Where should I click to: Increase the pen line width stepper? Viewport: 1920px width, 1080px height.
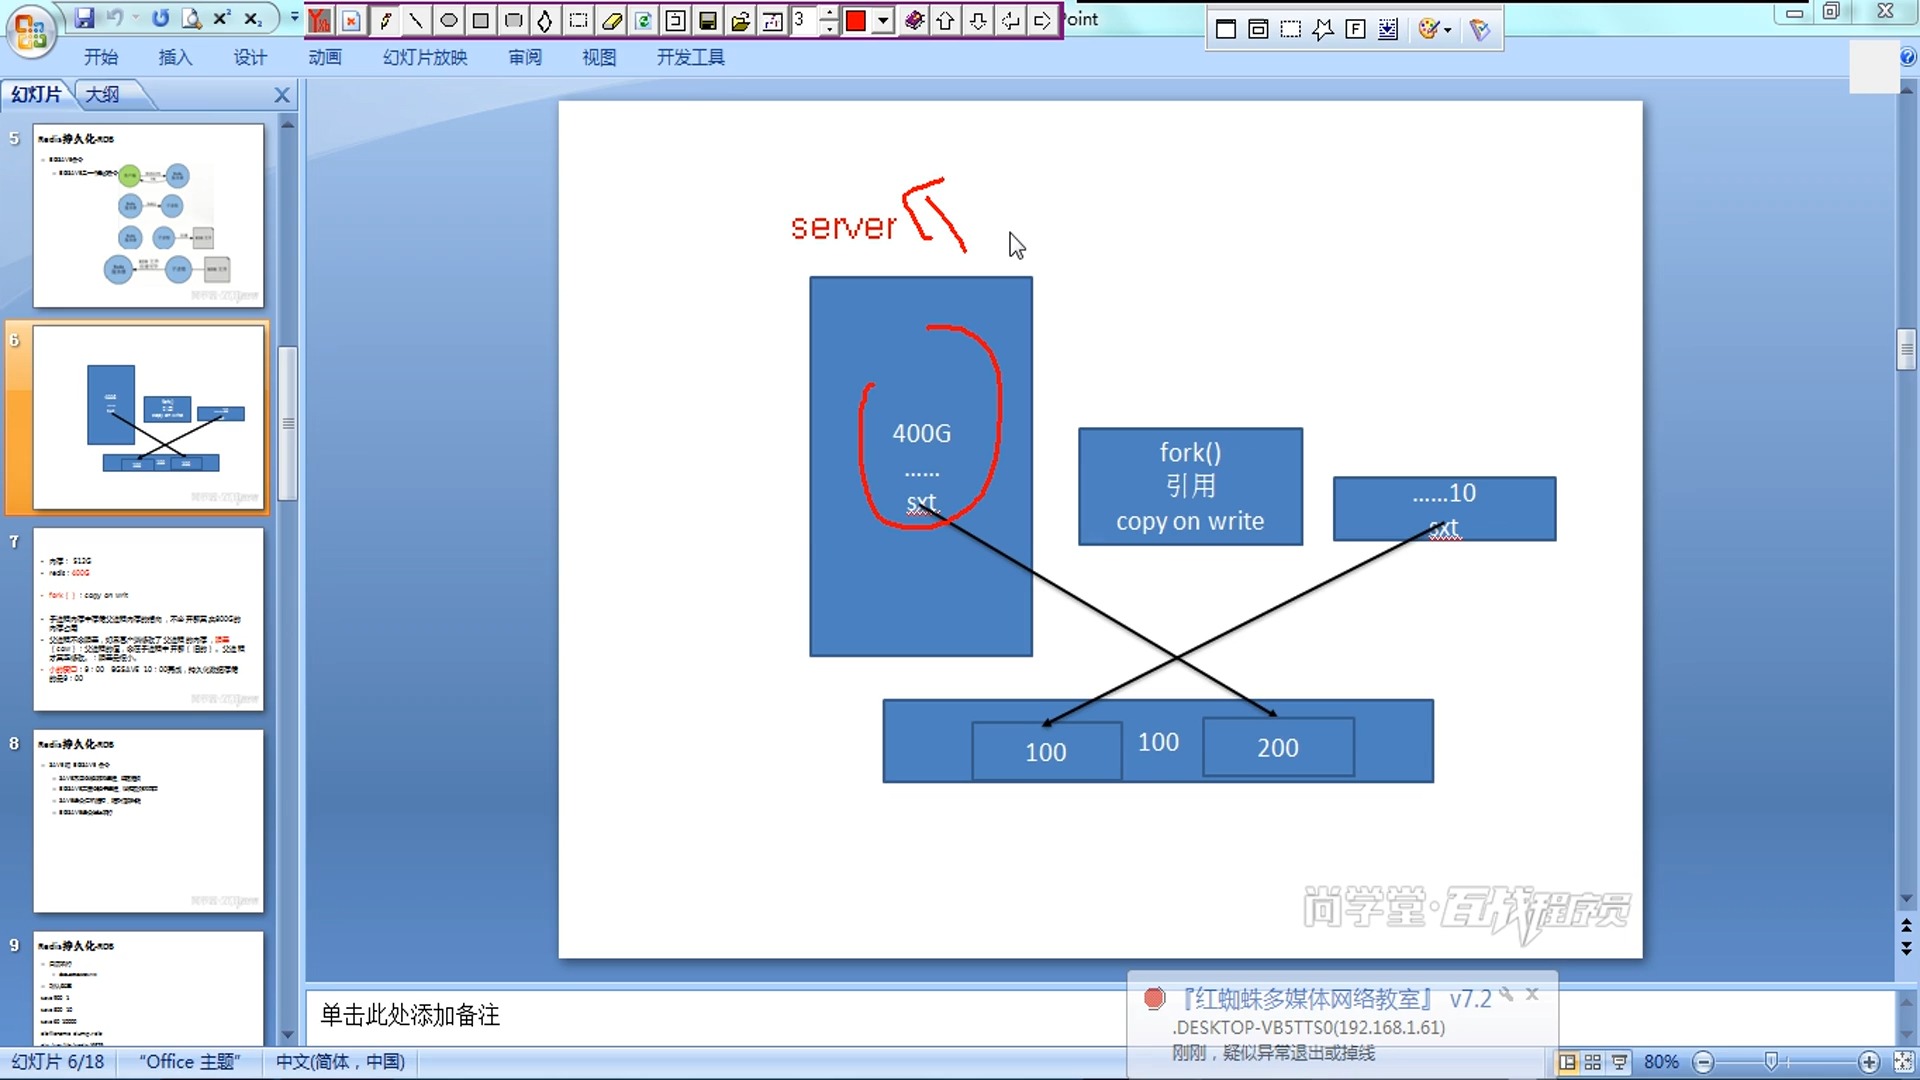tap(829, 13)
